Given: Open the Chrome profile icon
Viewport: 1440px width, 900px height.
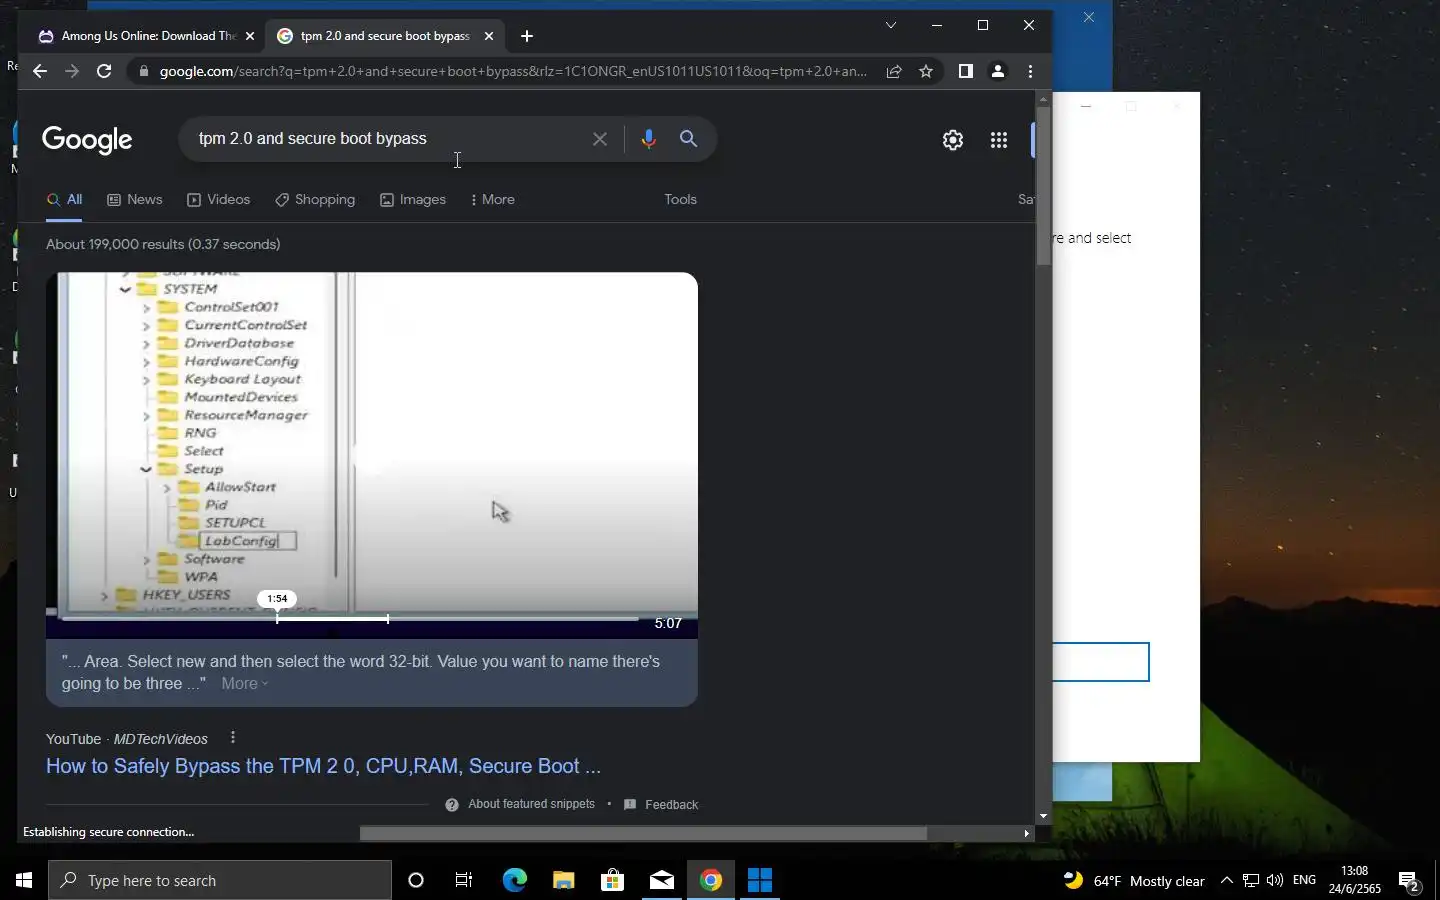Looking at the screenshot, I should pyautogui.click(x=997, y=71).
